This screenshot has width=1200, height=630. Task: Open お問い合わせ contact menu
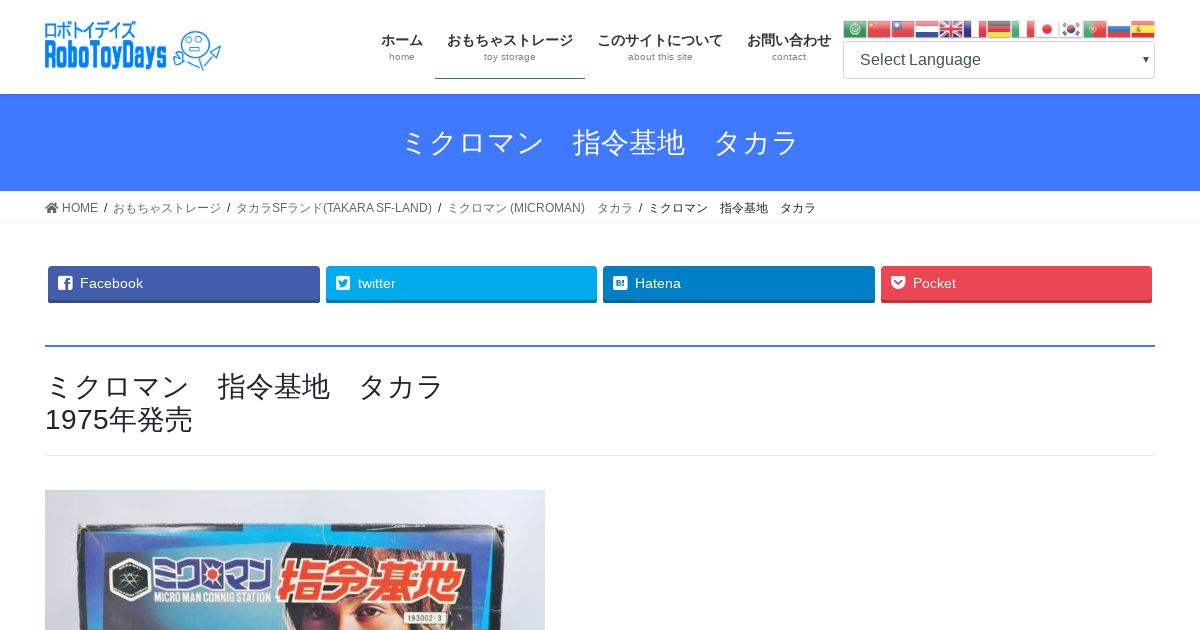point(789,46)
